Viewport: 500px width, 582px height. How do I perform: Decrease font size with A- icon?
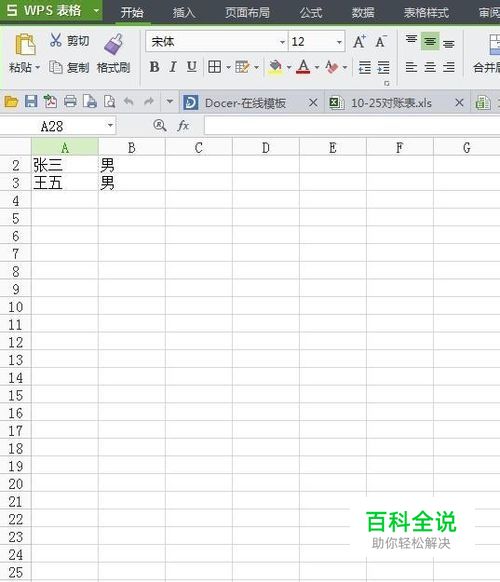pos(381,42)
